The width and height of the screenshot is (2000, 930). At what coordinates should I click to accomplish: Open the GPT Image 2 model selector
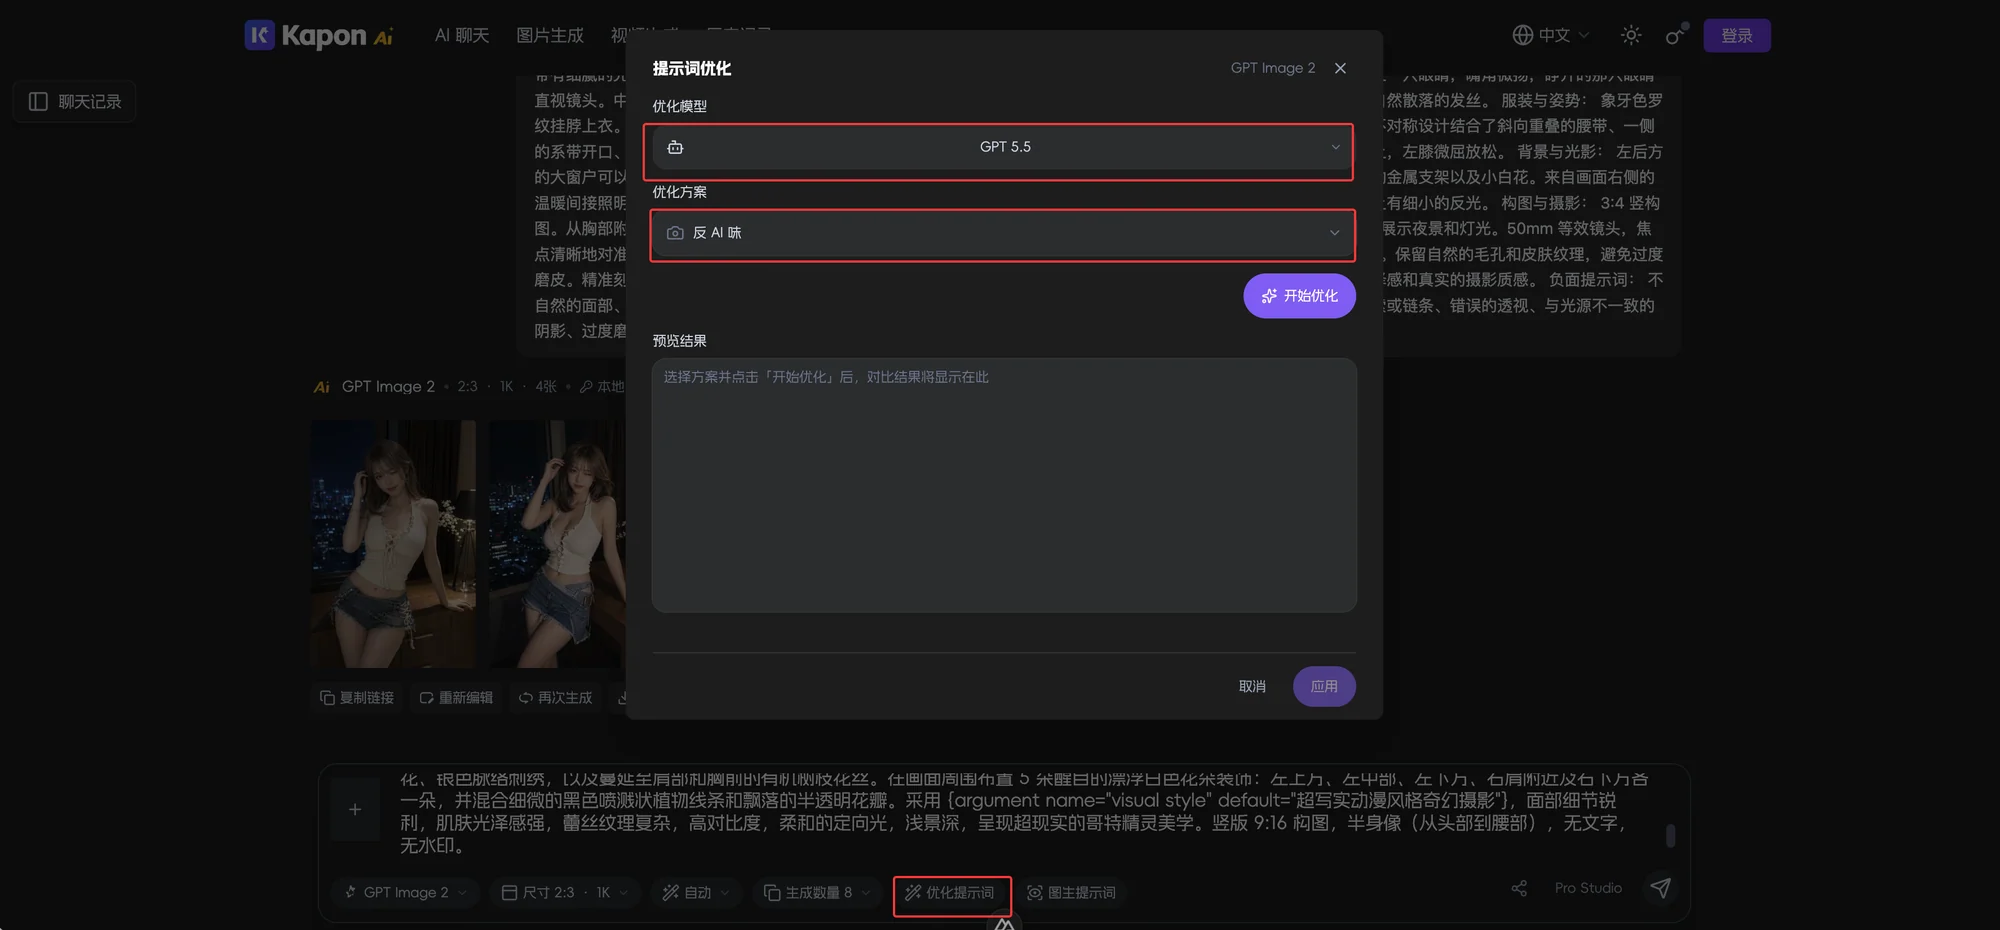[x=405, y=892]
